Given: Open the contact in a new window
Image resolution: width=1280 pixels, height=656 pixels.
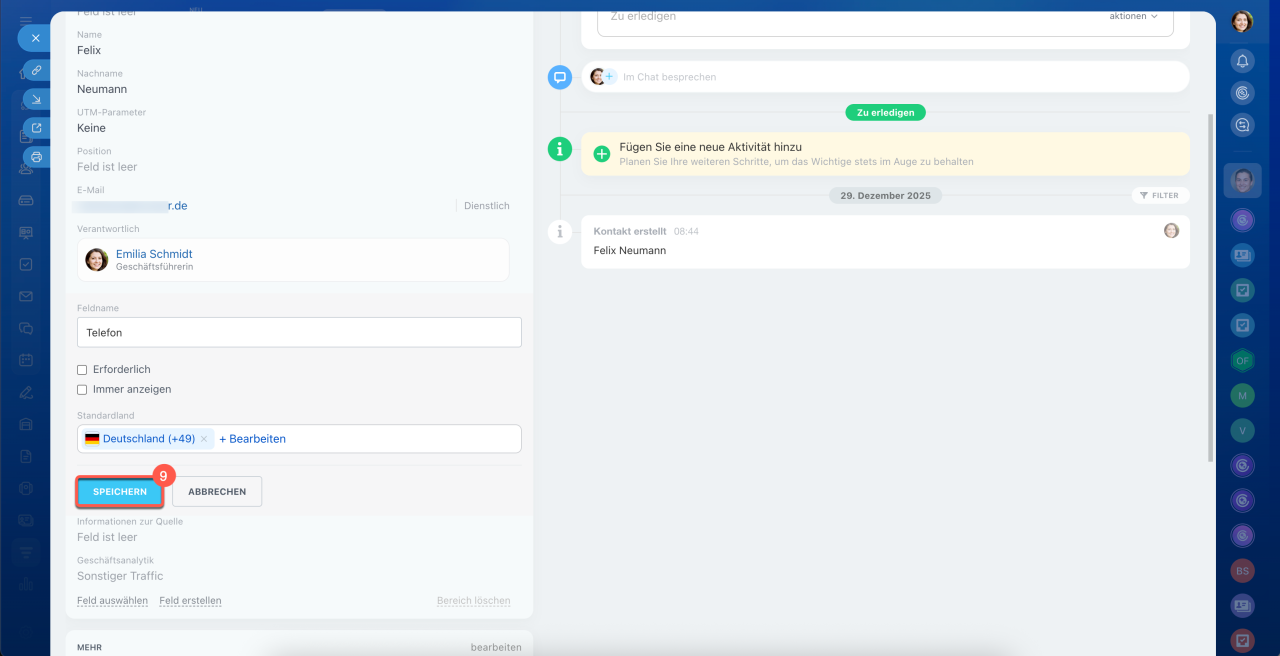Looking at the screenshot, I should [x=36, y=128].
